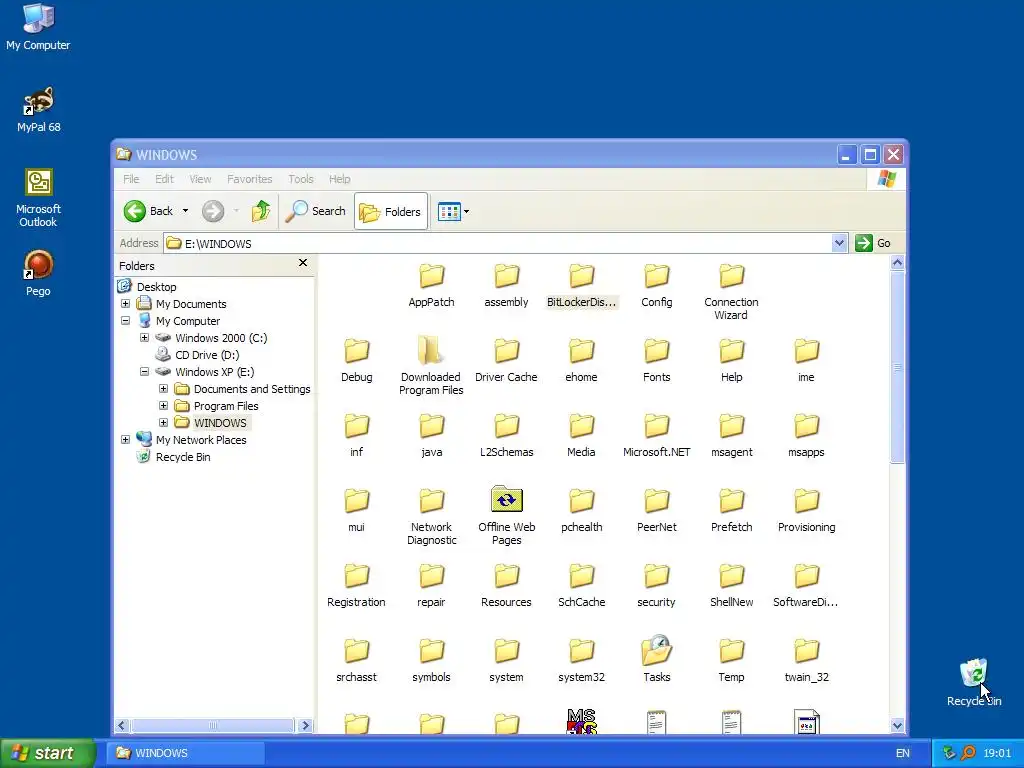Click the EN language indicator
Viewport: 1024px width, 768px height.
point(903,753)
